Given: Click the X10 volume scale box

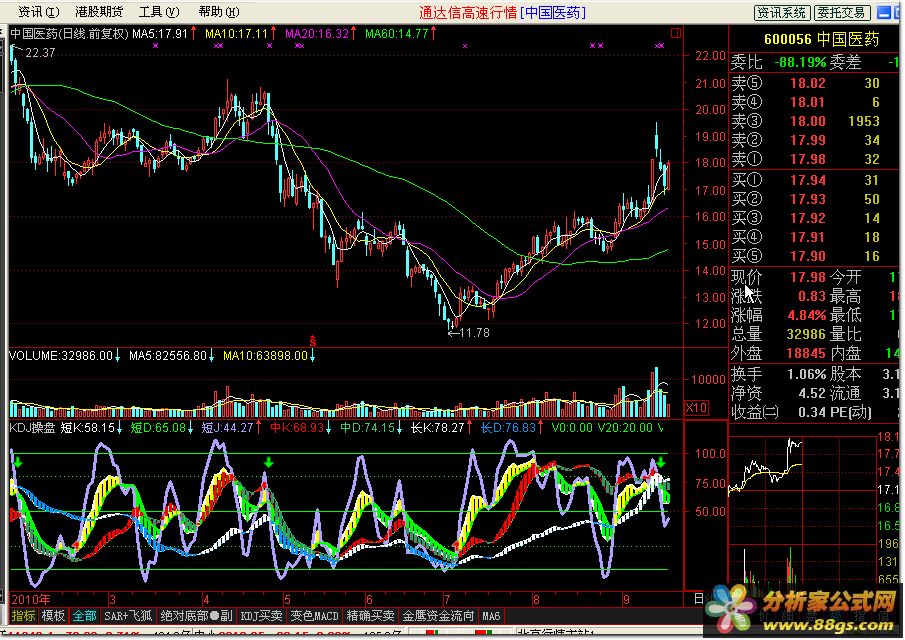Looking at the screenshot, I should point(696,407).
